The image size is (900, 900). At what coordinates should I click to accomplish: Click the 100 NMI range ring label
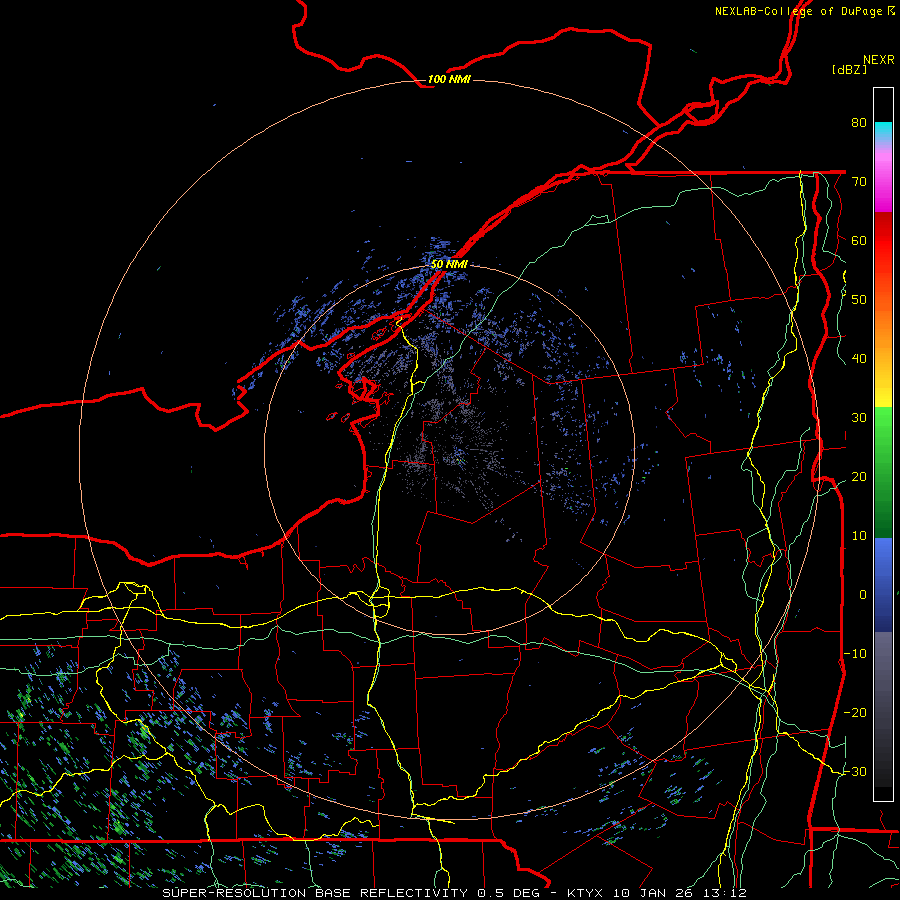coord(449,79)
